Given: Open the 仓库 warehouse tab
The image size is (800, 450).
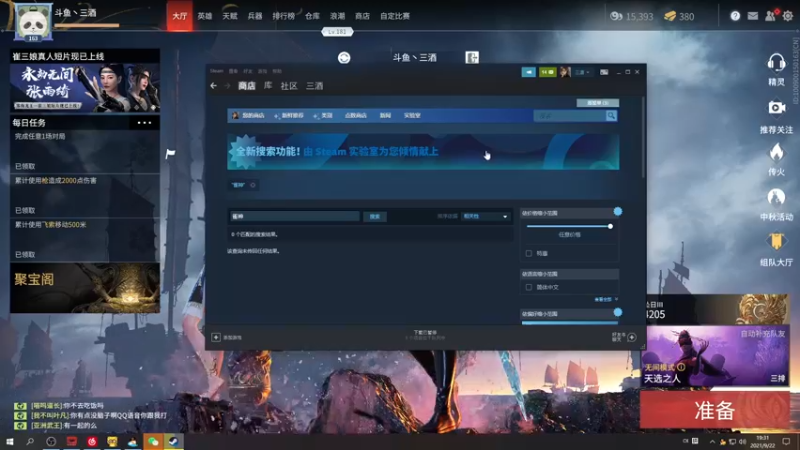Looking at the screenshot, I should [312, 16].
